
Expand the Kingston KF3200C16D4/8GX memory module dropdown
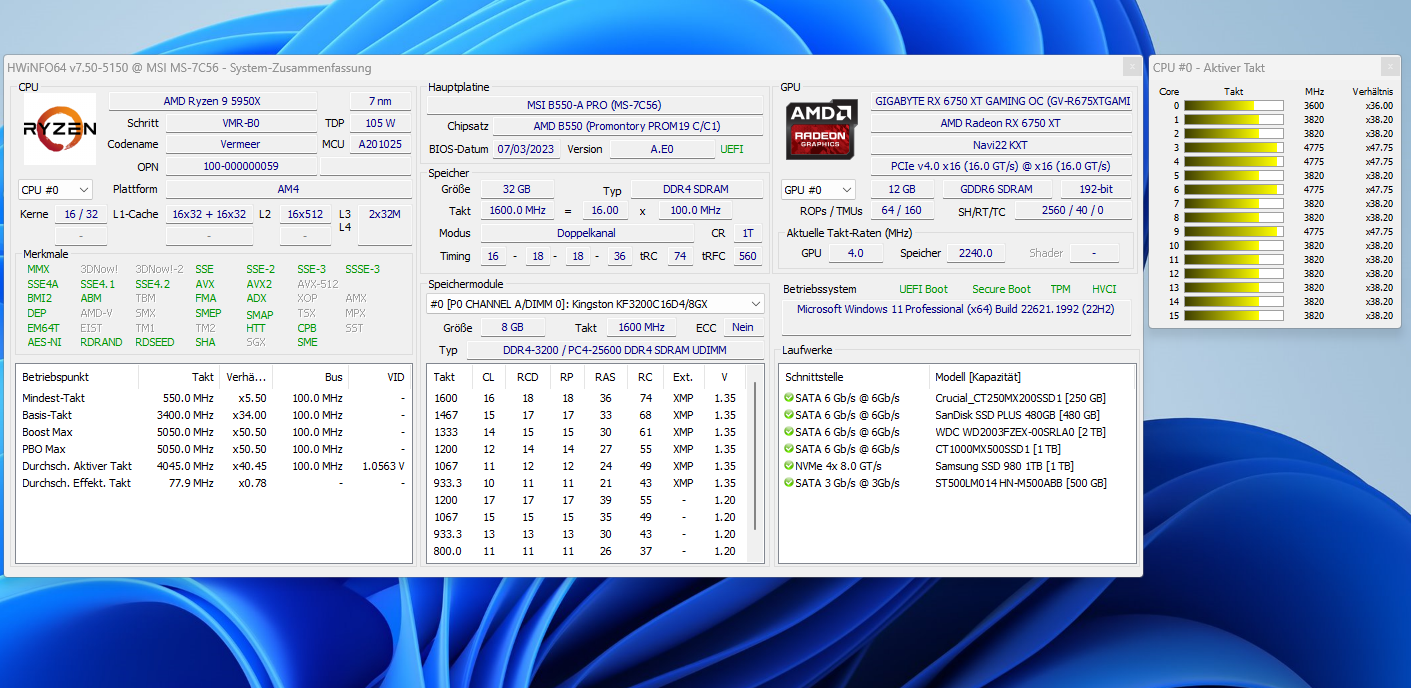click(x=596, y=304)
